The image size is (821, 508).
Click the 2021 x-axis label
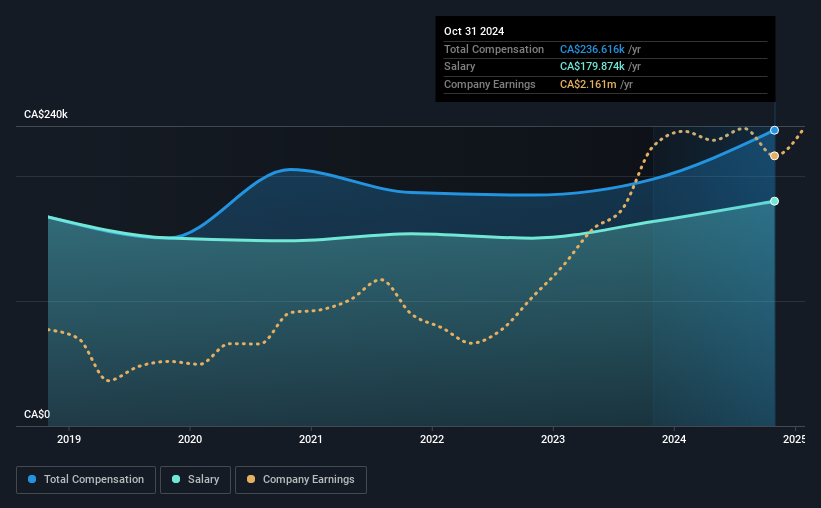(x=310, y=439)
